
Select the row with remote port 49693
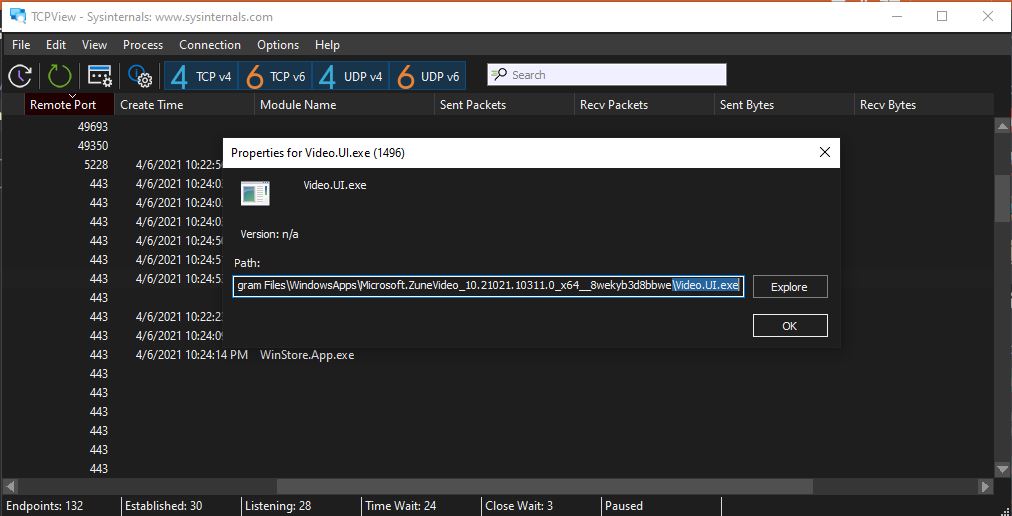(x=497, y=127)
